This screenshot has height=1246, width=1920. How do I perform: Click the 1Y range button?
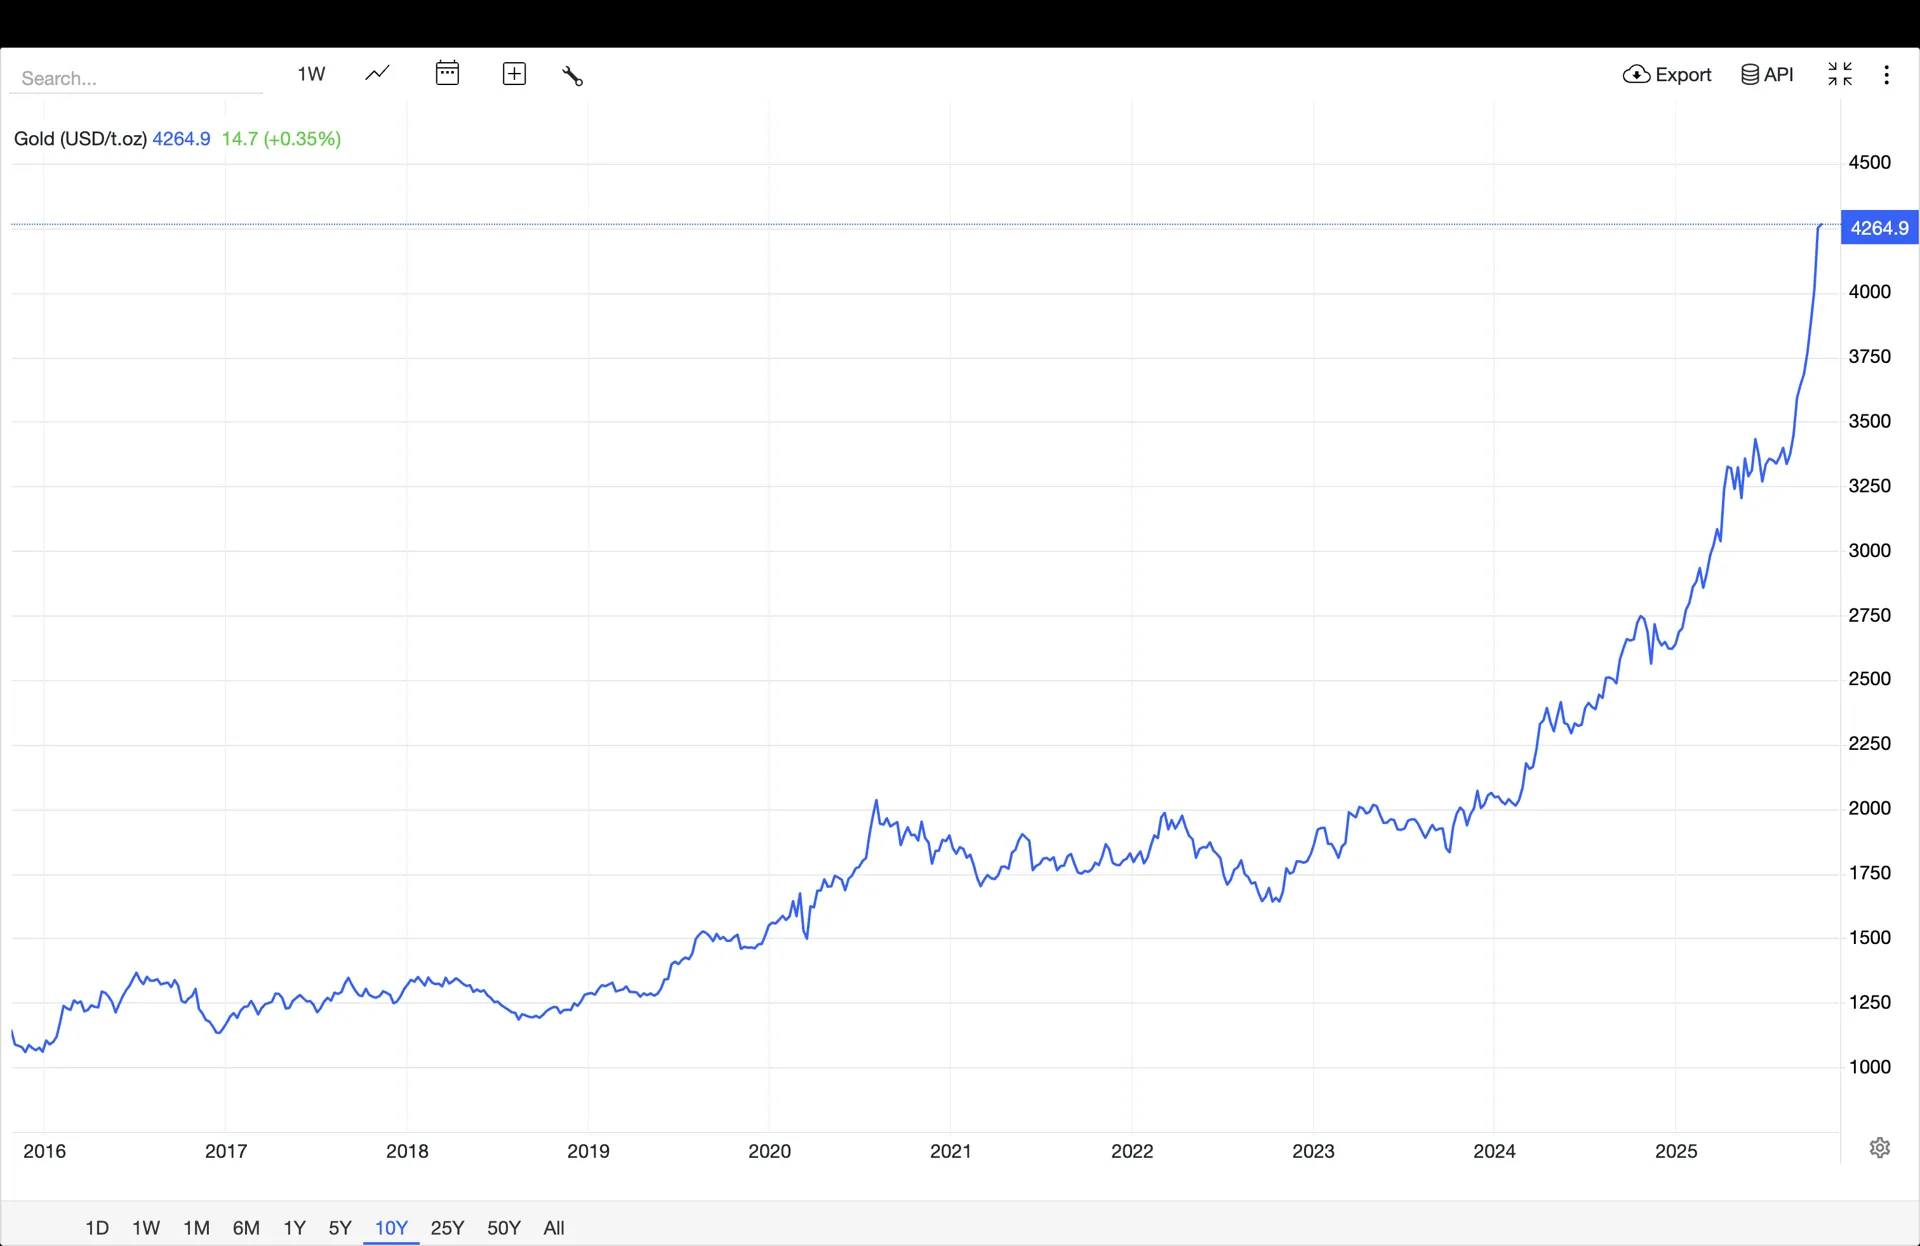294,1227
